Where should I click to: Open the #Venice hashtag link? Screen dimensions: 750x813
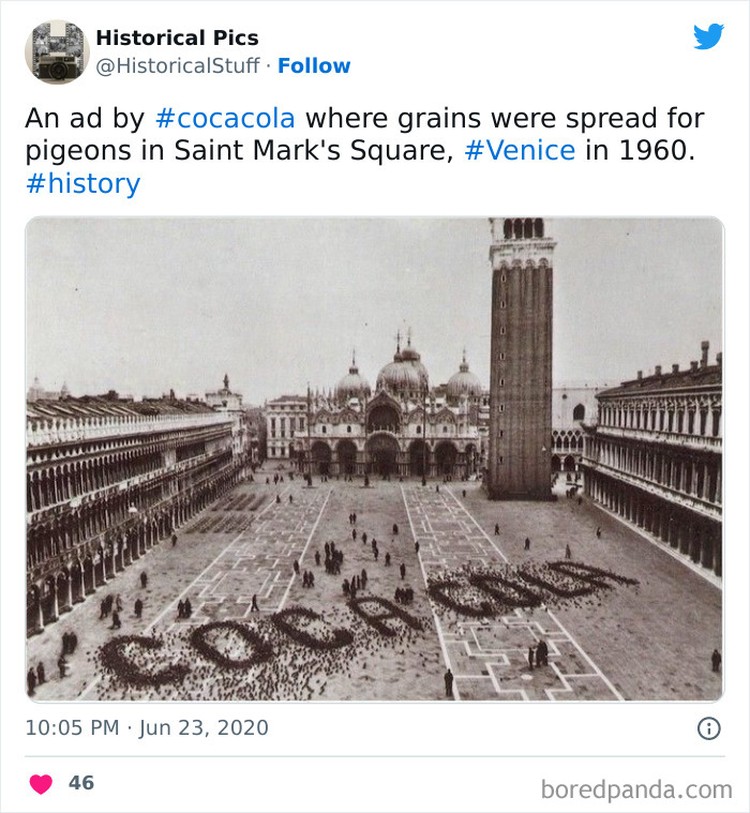tap(520, 151)
